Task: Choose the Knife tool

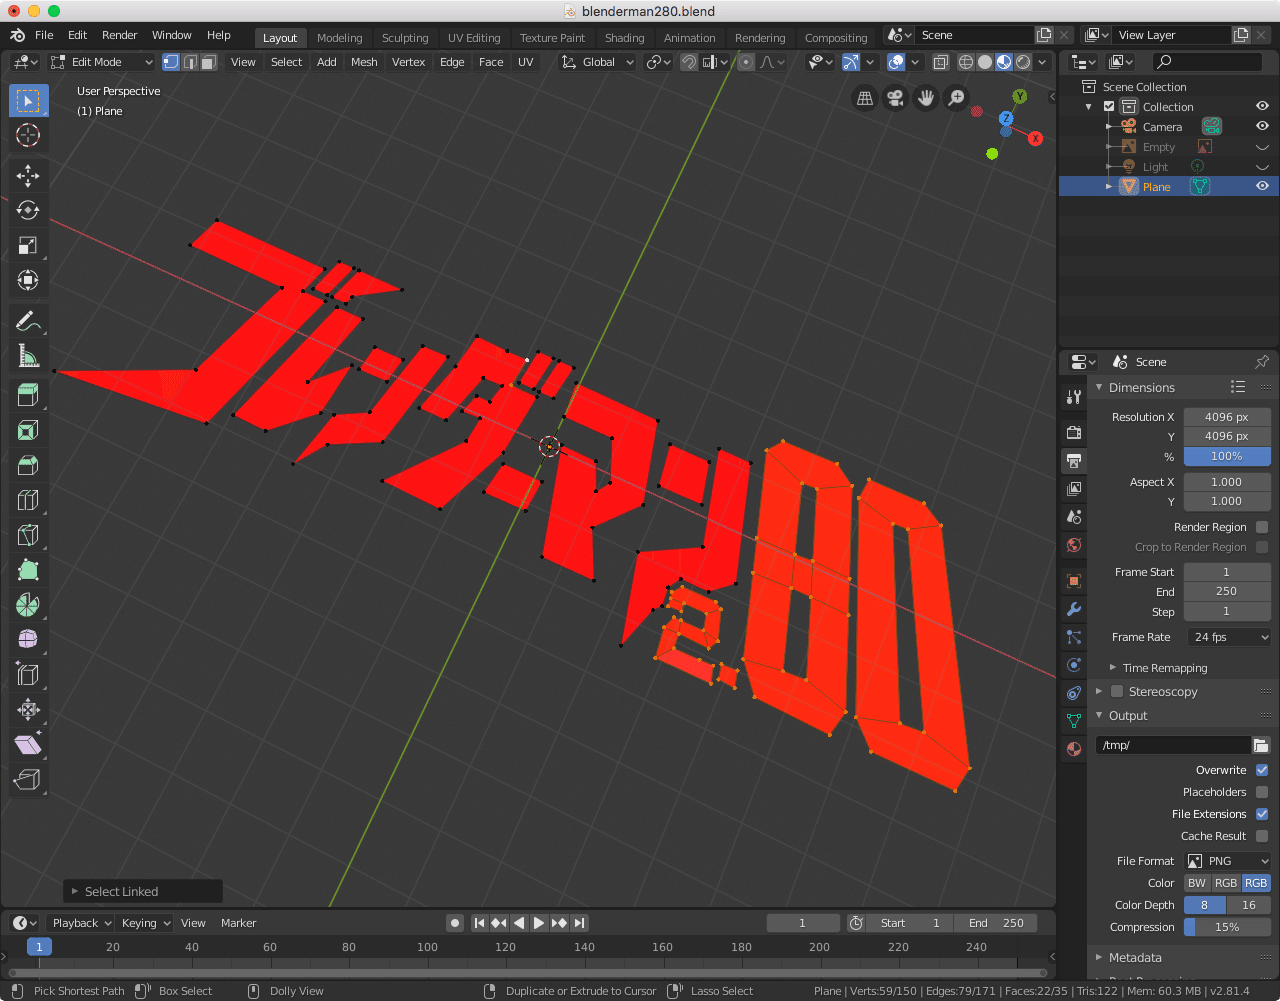Action: [28, 535]
